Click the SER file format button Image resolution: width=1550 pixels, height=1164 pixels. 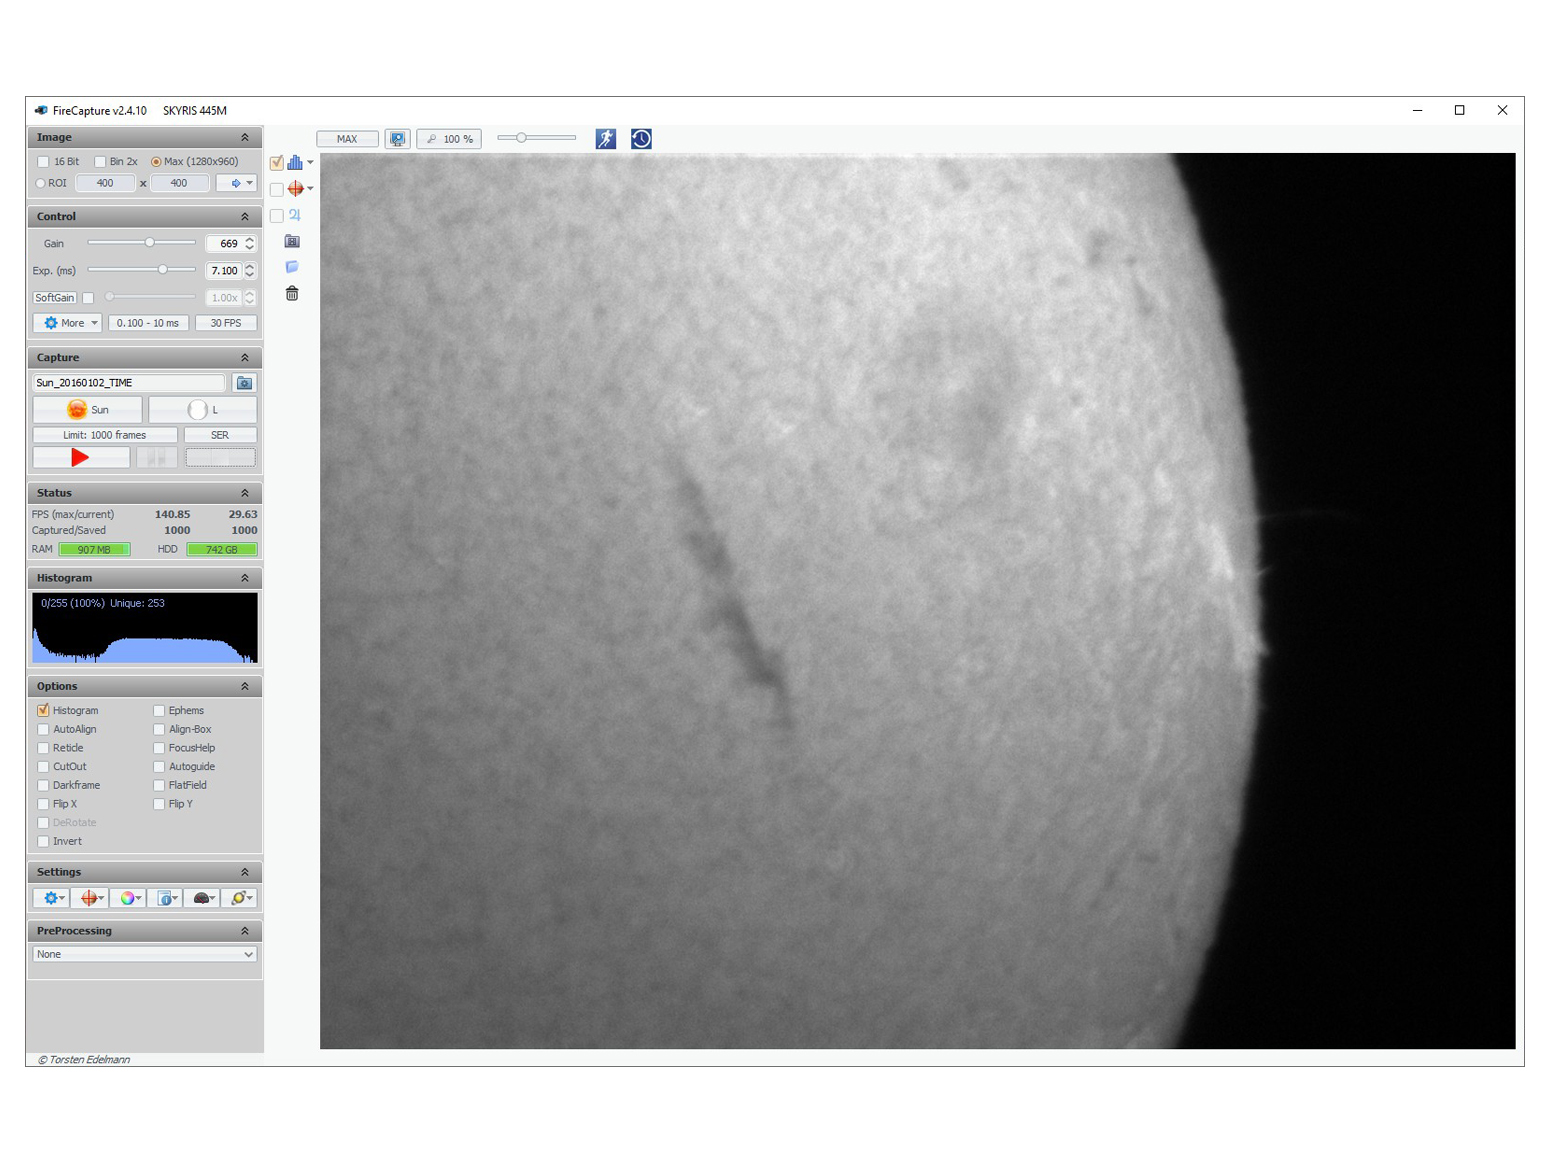[220, 435]
